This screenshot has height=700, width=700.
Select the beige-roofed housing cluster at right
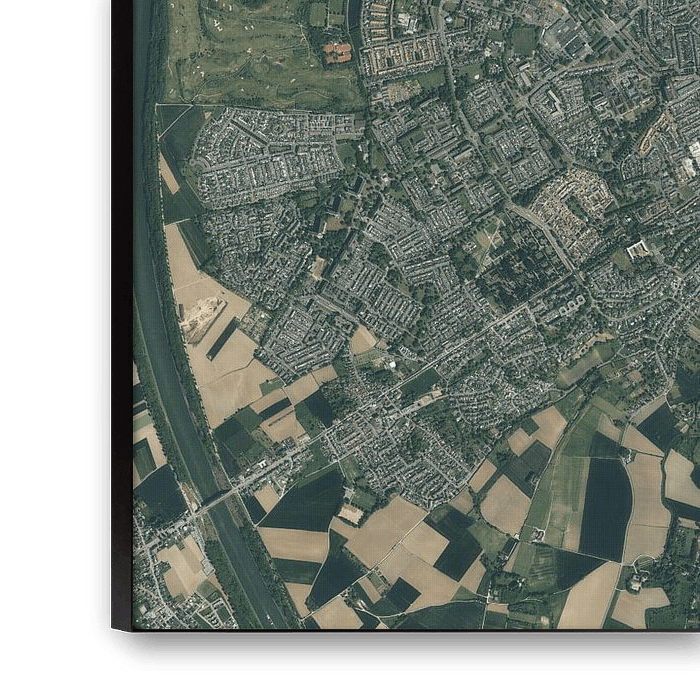(x=570, y=207)
